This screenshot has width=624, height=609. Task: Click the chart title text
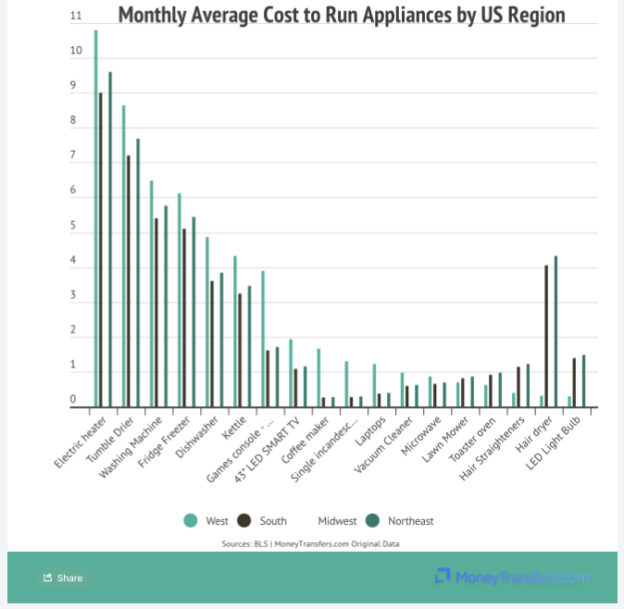coord(341,15)
